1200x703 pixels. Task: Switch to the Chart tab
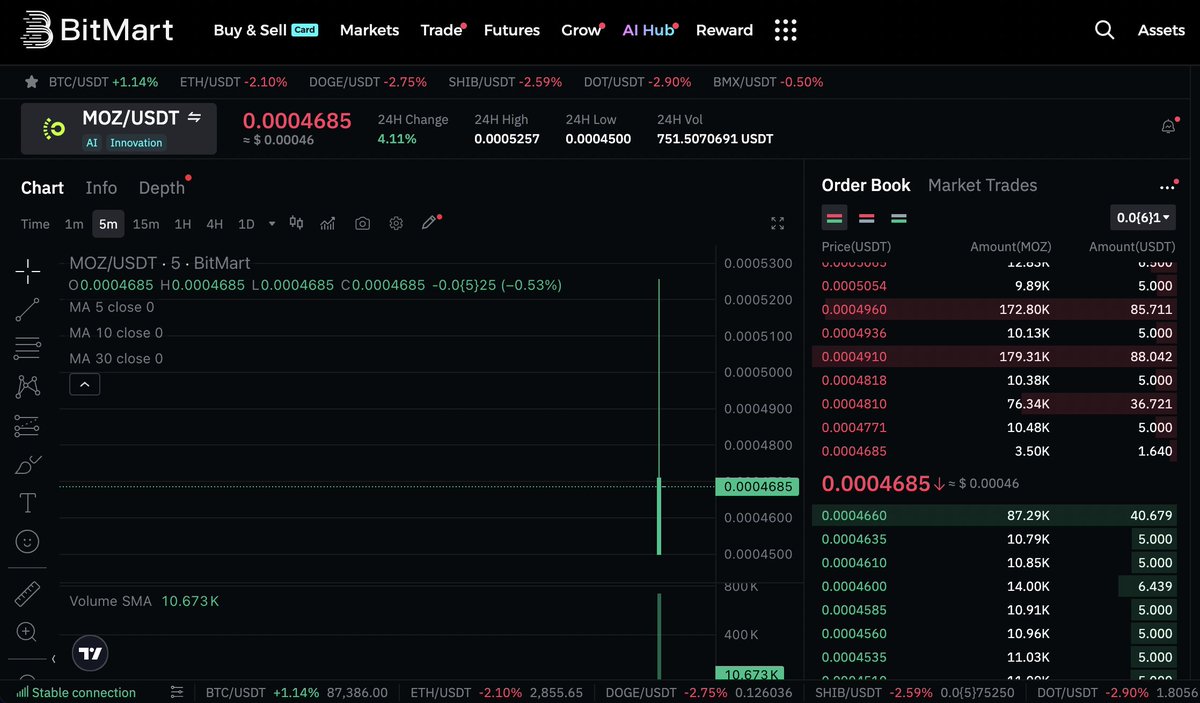tap(42, 188)
